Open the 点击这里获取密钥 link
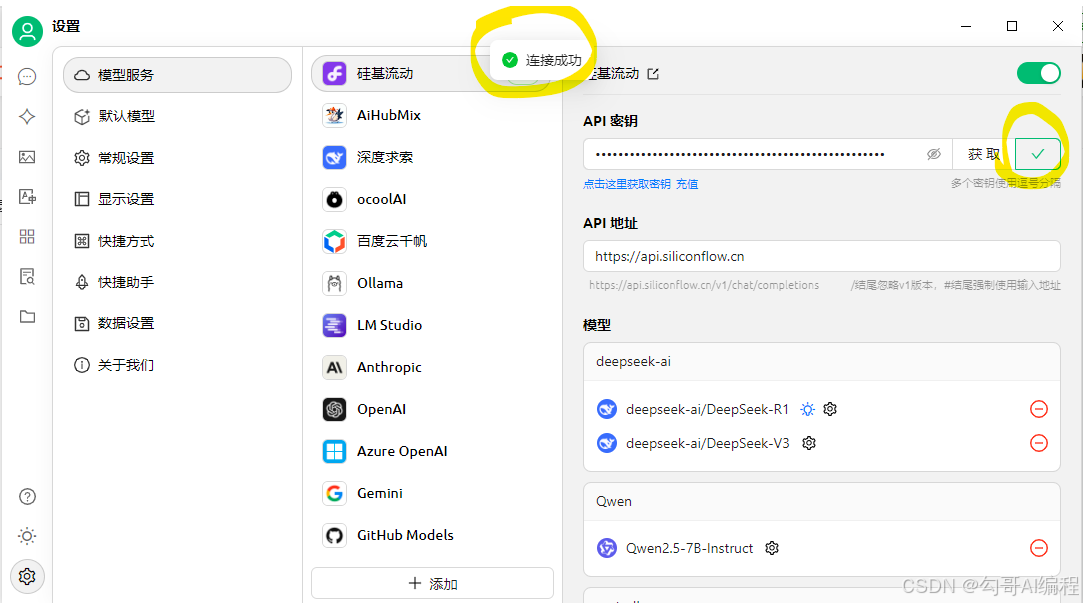This screenshot has height=603, width=1083. (x=626, y=184)
